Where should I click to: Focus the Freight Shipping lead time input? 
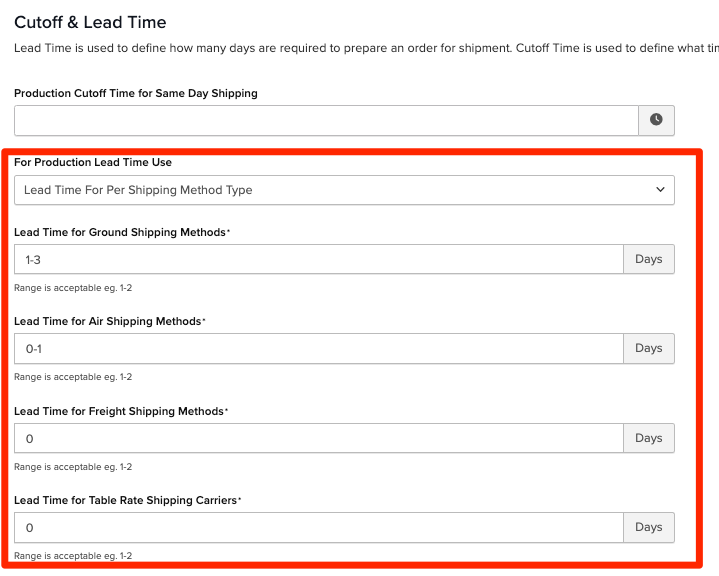[x=319, y=438]
